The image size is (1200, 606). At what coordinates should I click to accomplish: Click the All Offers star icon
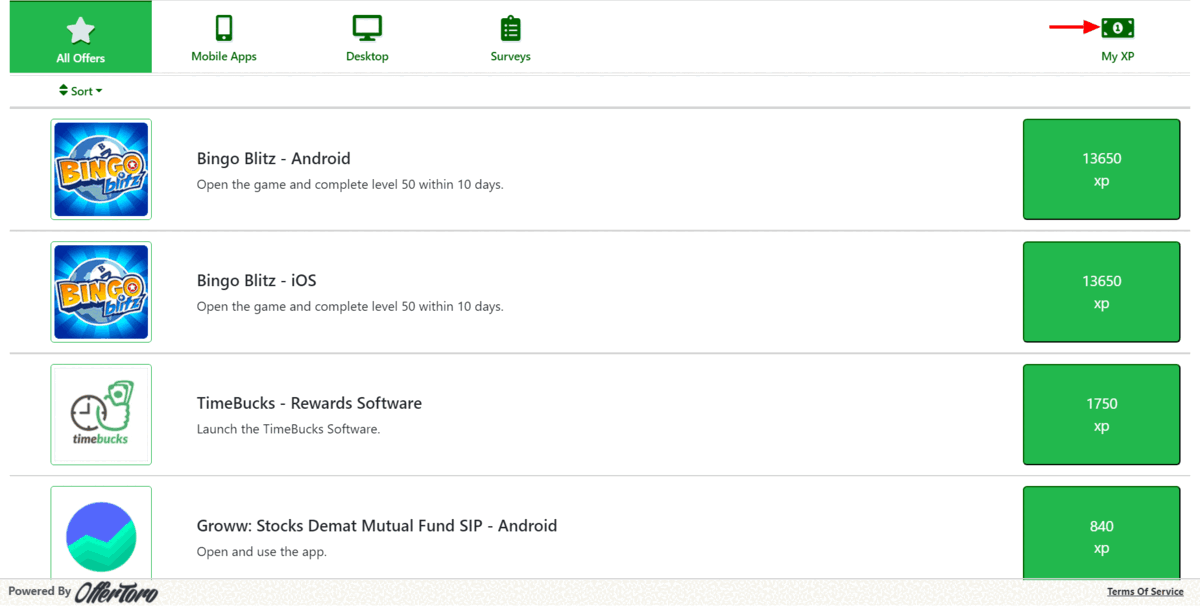click(x=81, y=30)
